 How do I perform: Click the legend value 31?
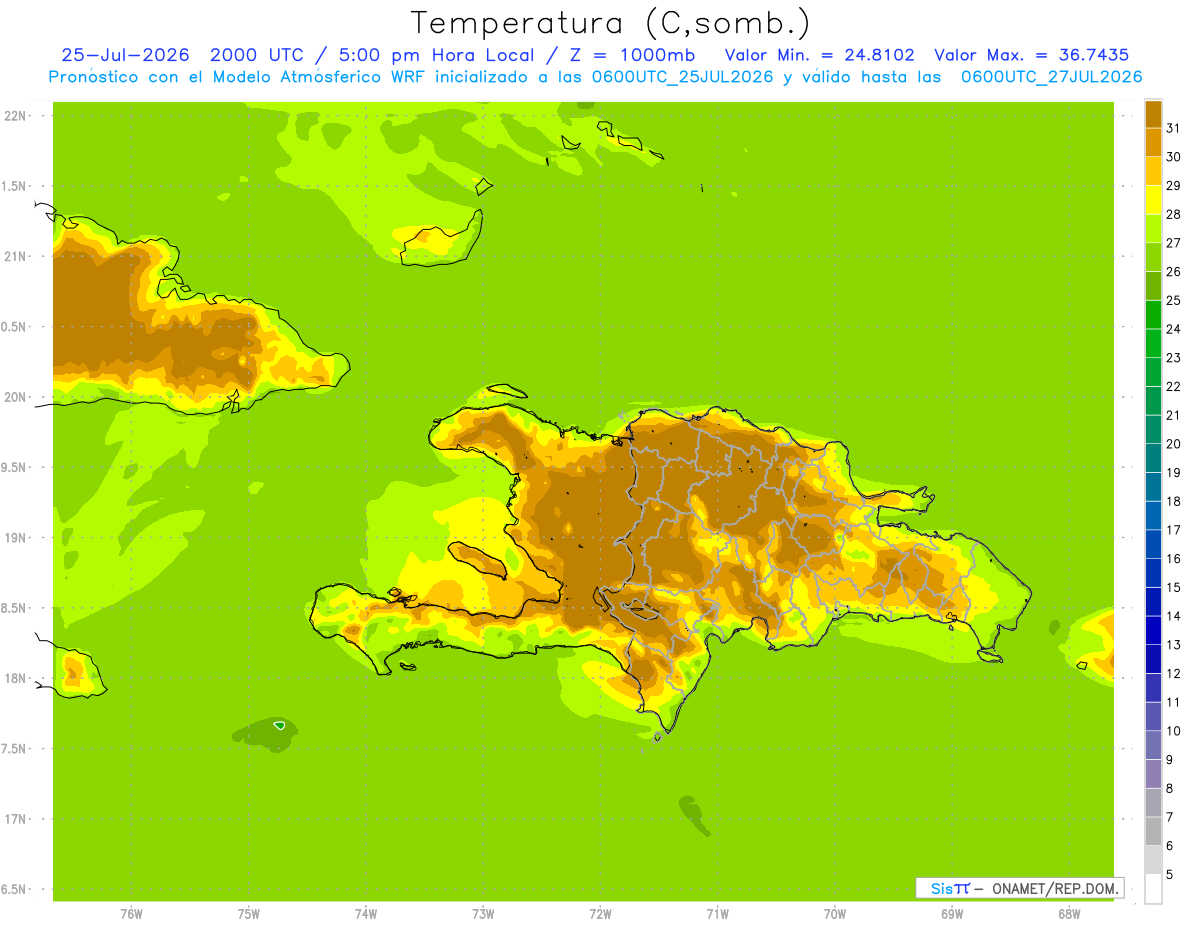coord(1174,127)
